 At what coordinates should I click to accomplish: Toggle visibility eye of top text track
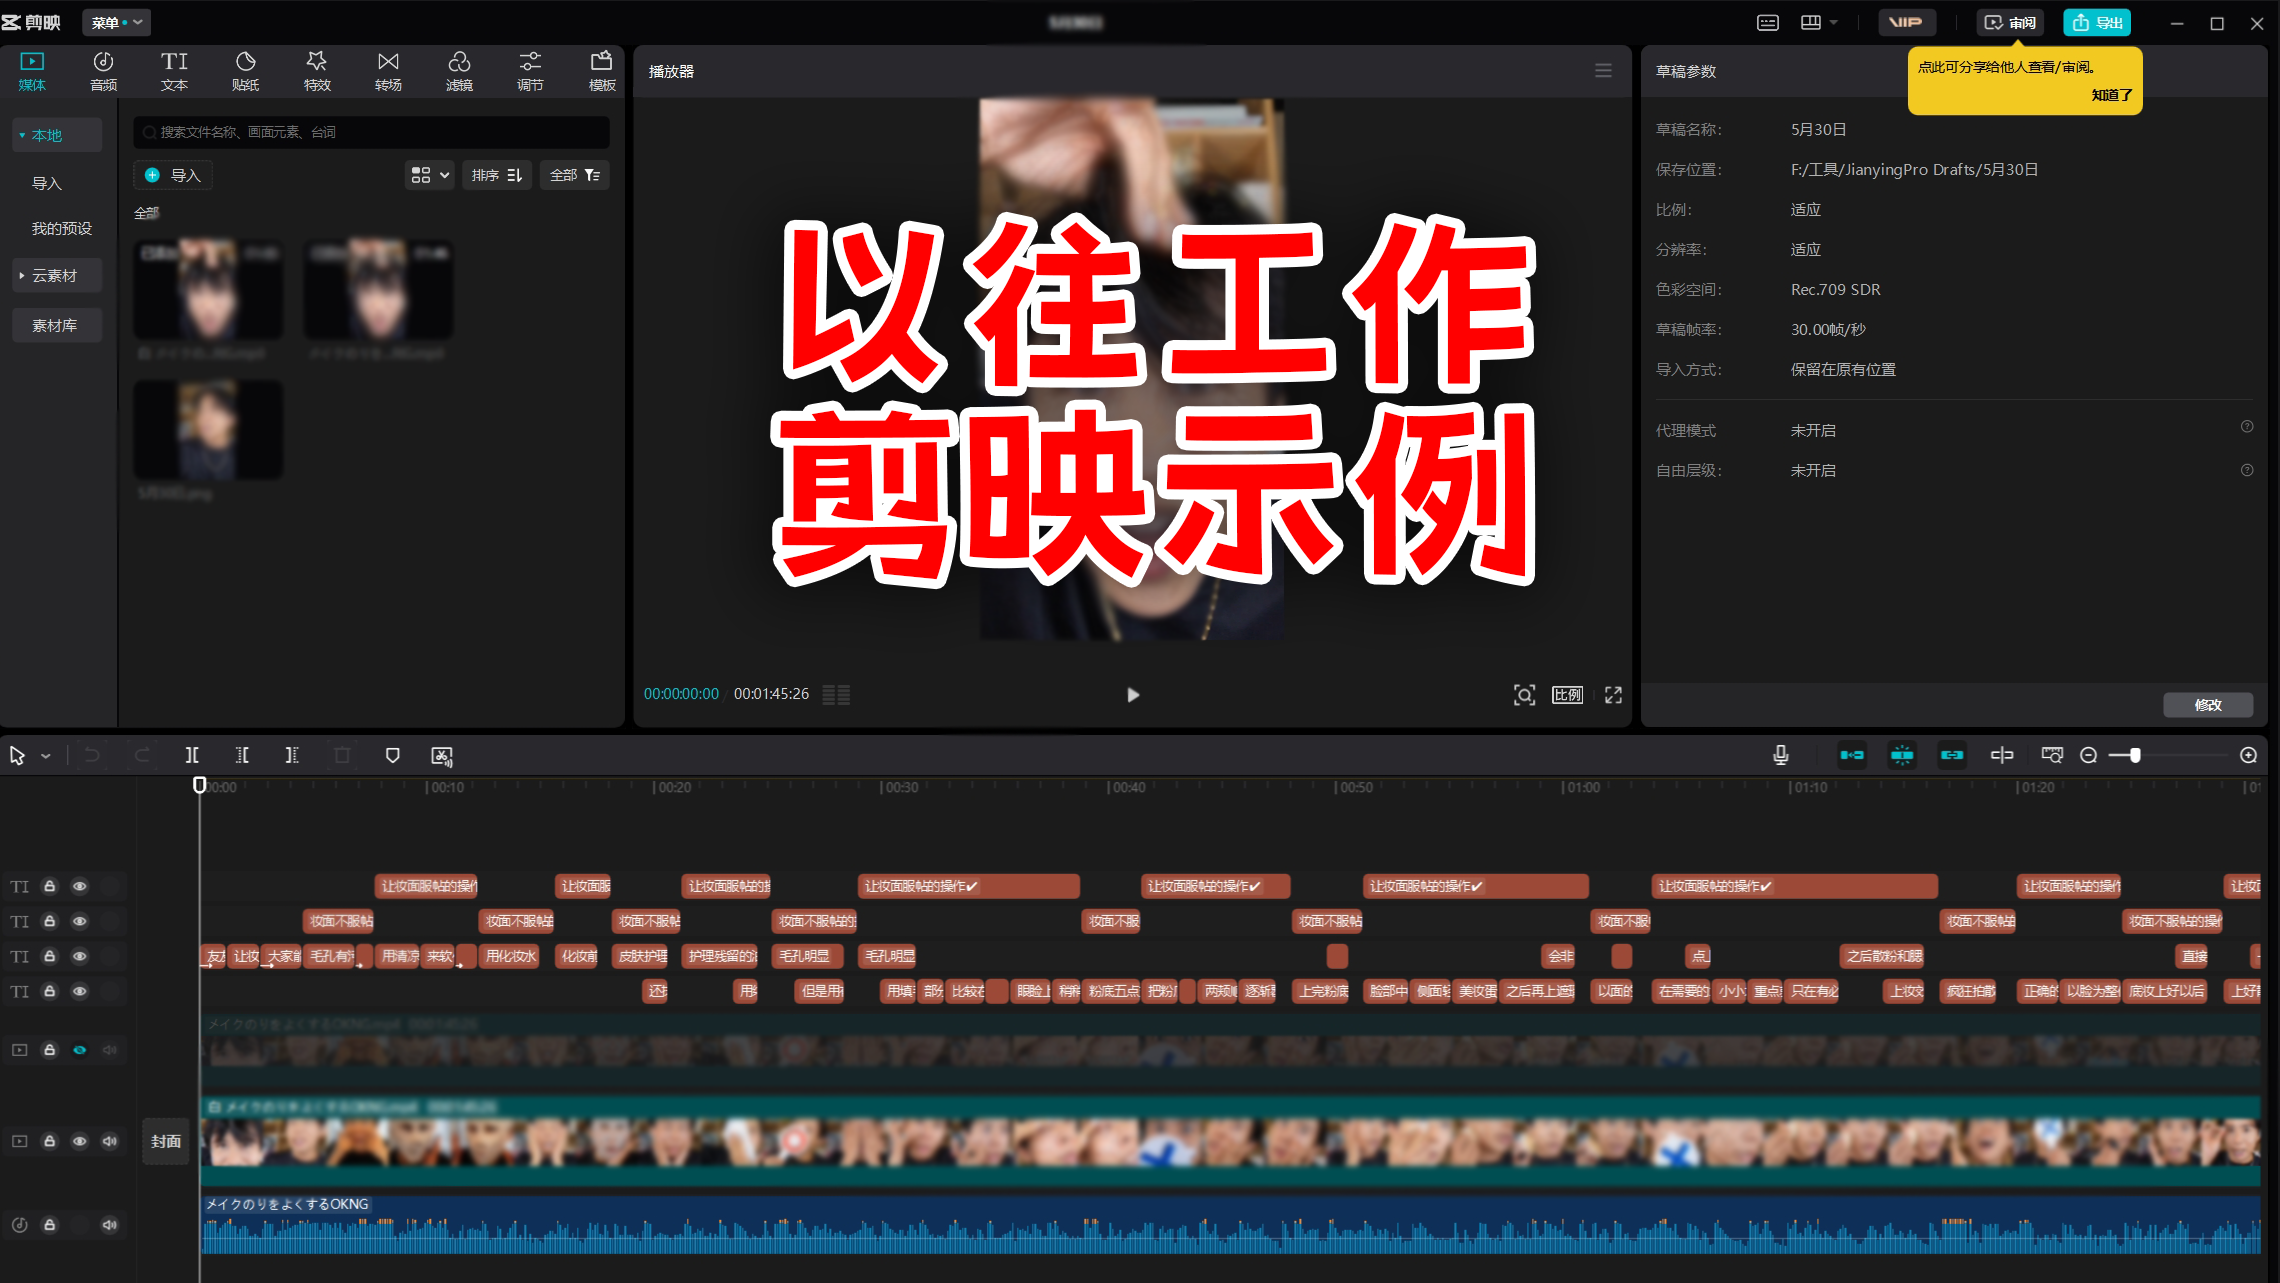(x=80, y=886)
